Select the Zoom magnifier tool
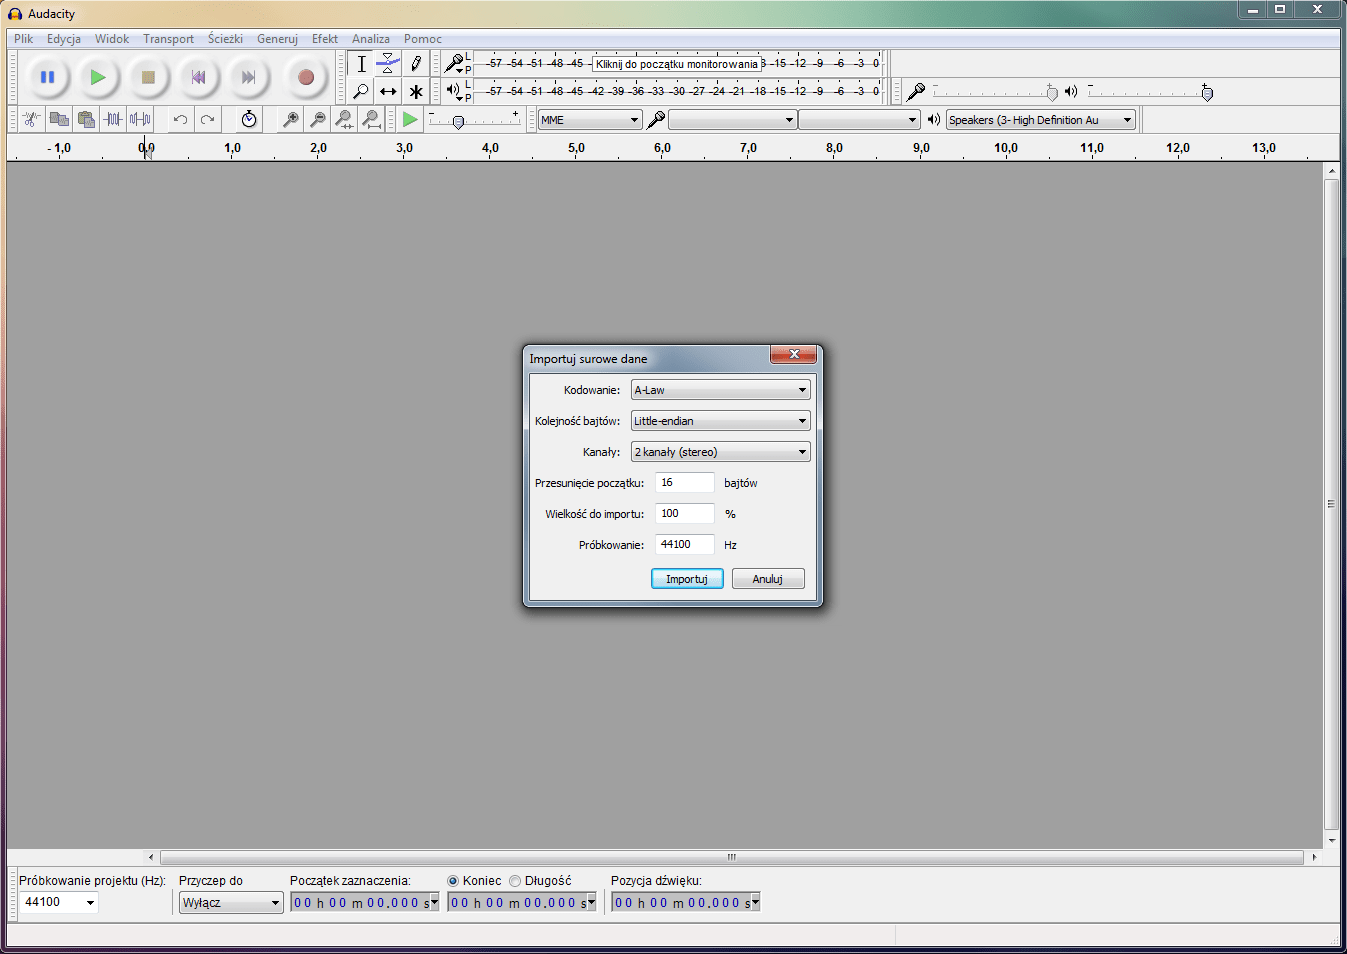Viewport: 1347px width, 954px height. [x=361, y=91]
